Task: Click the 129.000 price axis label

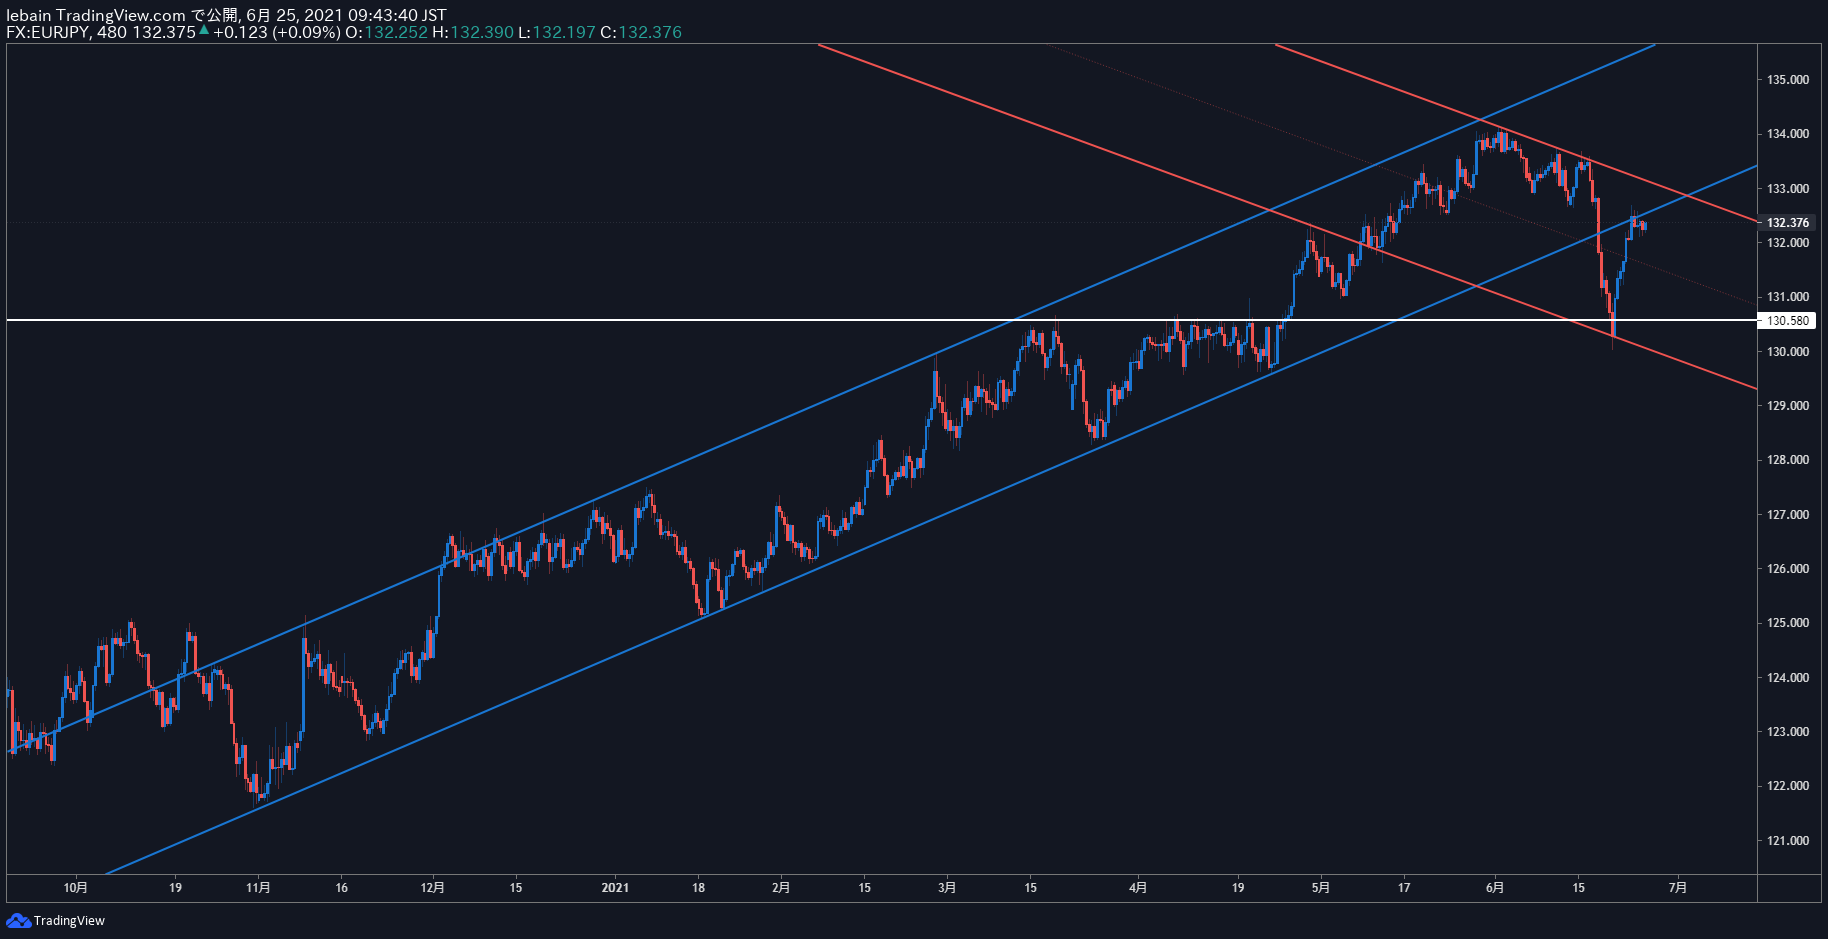Action: (1787, 406)
